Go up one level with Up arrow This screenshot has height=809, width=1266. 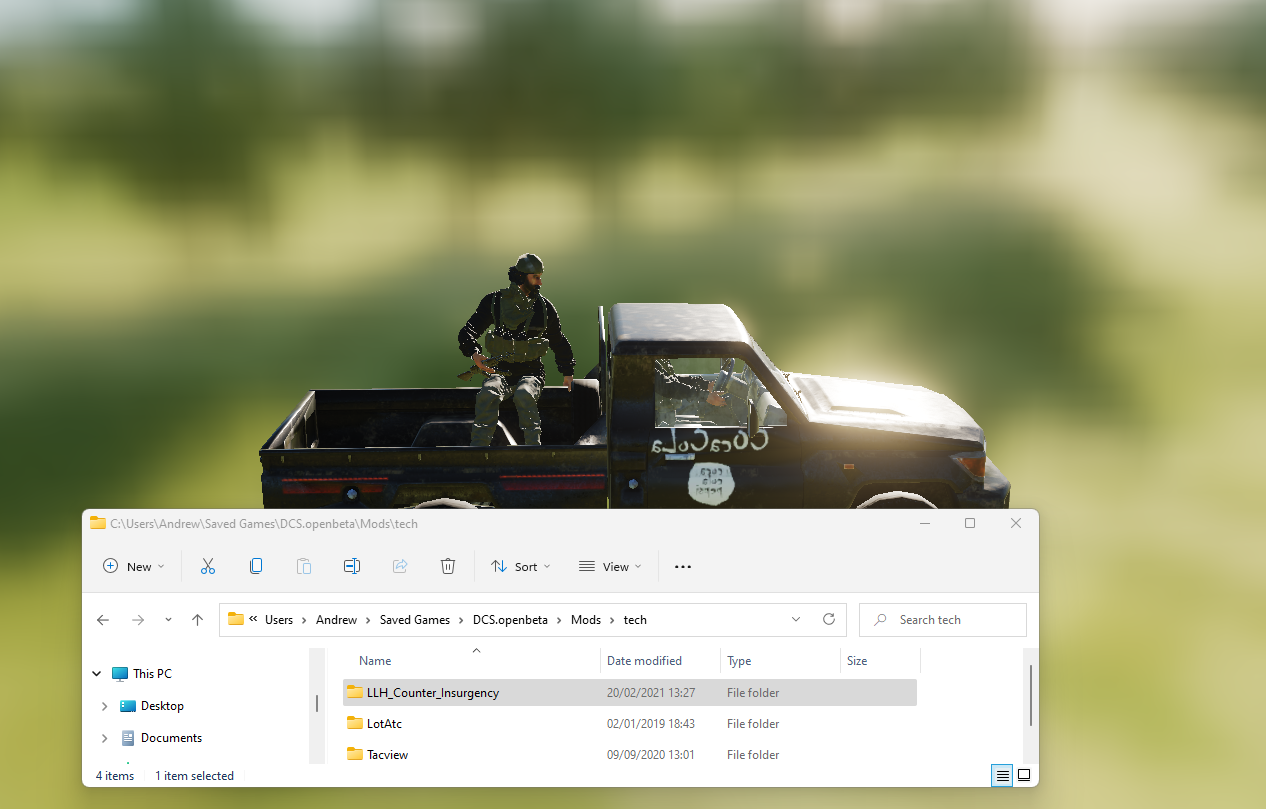pyautogui.click(x=198, y=620)
